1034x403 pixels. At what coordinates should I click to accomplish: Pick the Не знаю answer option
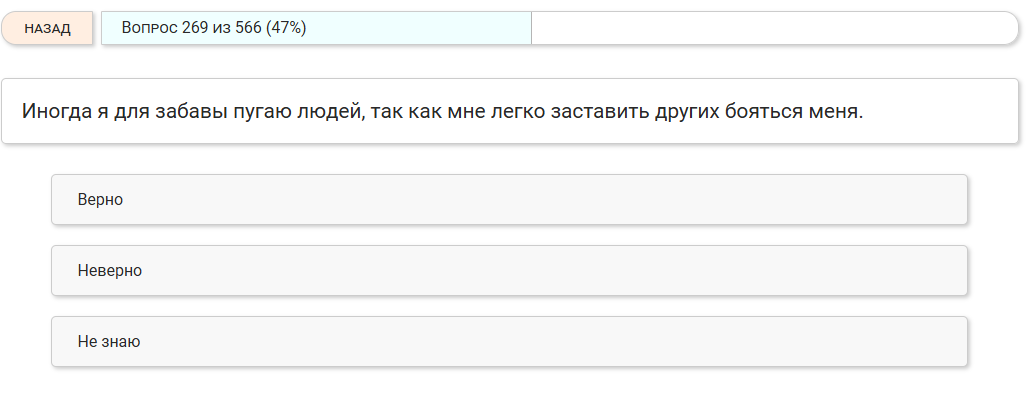pyautogui.click(x=509, y=342)
